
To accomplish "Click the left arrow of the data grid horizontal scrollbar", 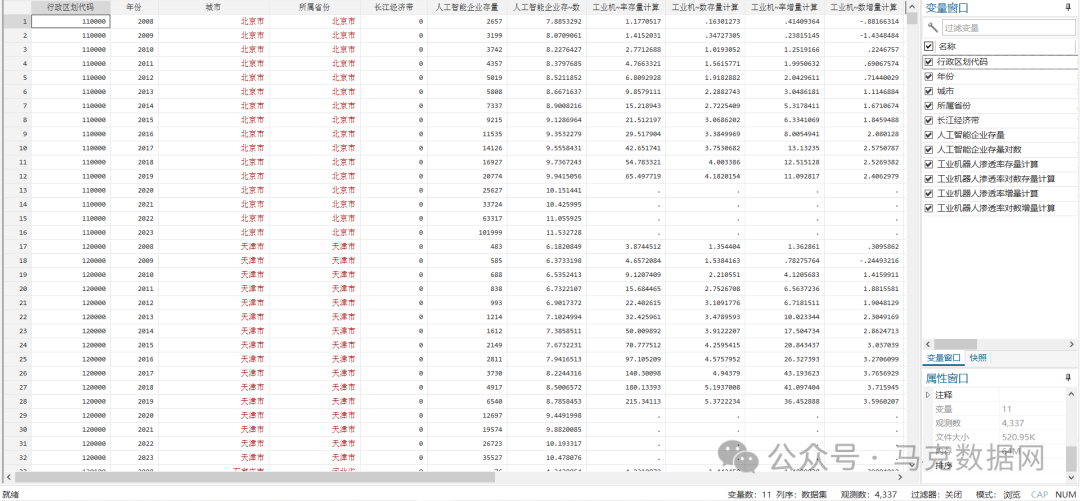I will [x=9, y=477].
